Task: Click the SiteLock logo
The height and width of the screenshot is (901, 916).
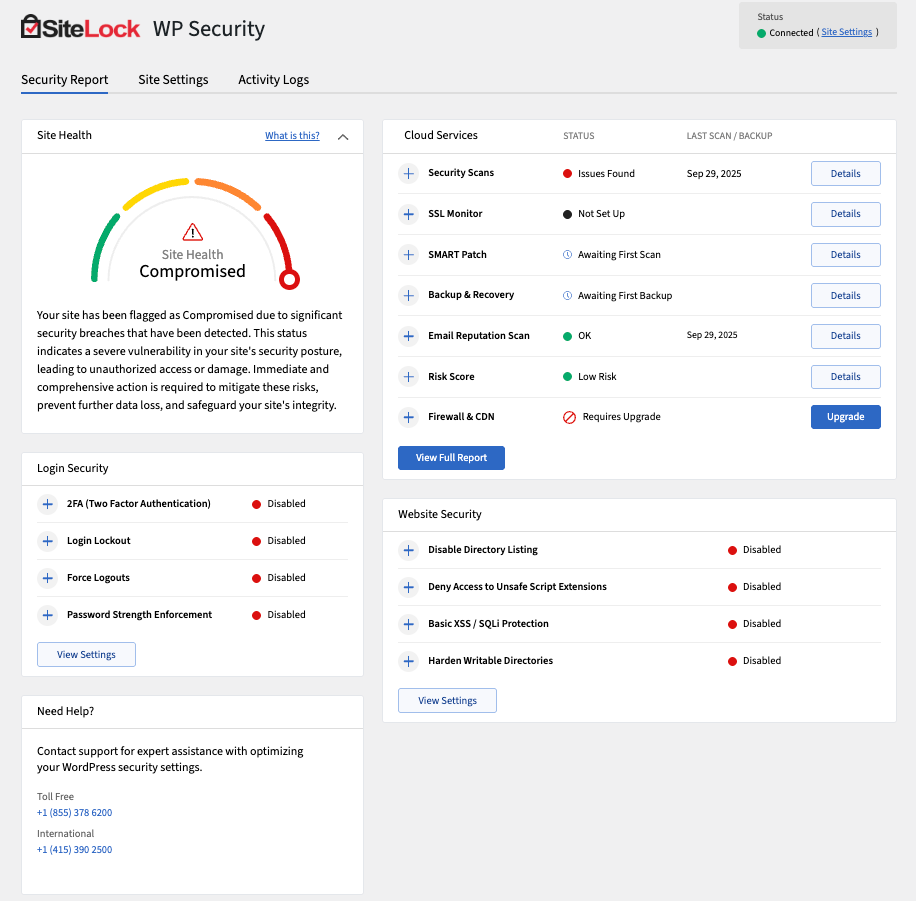Action: 80,28
